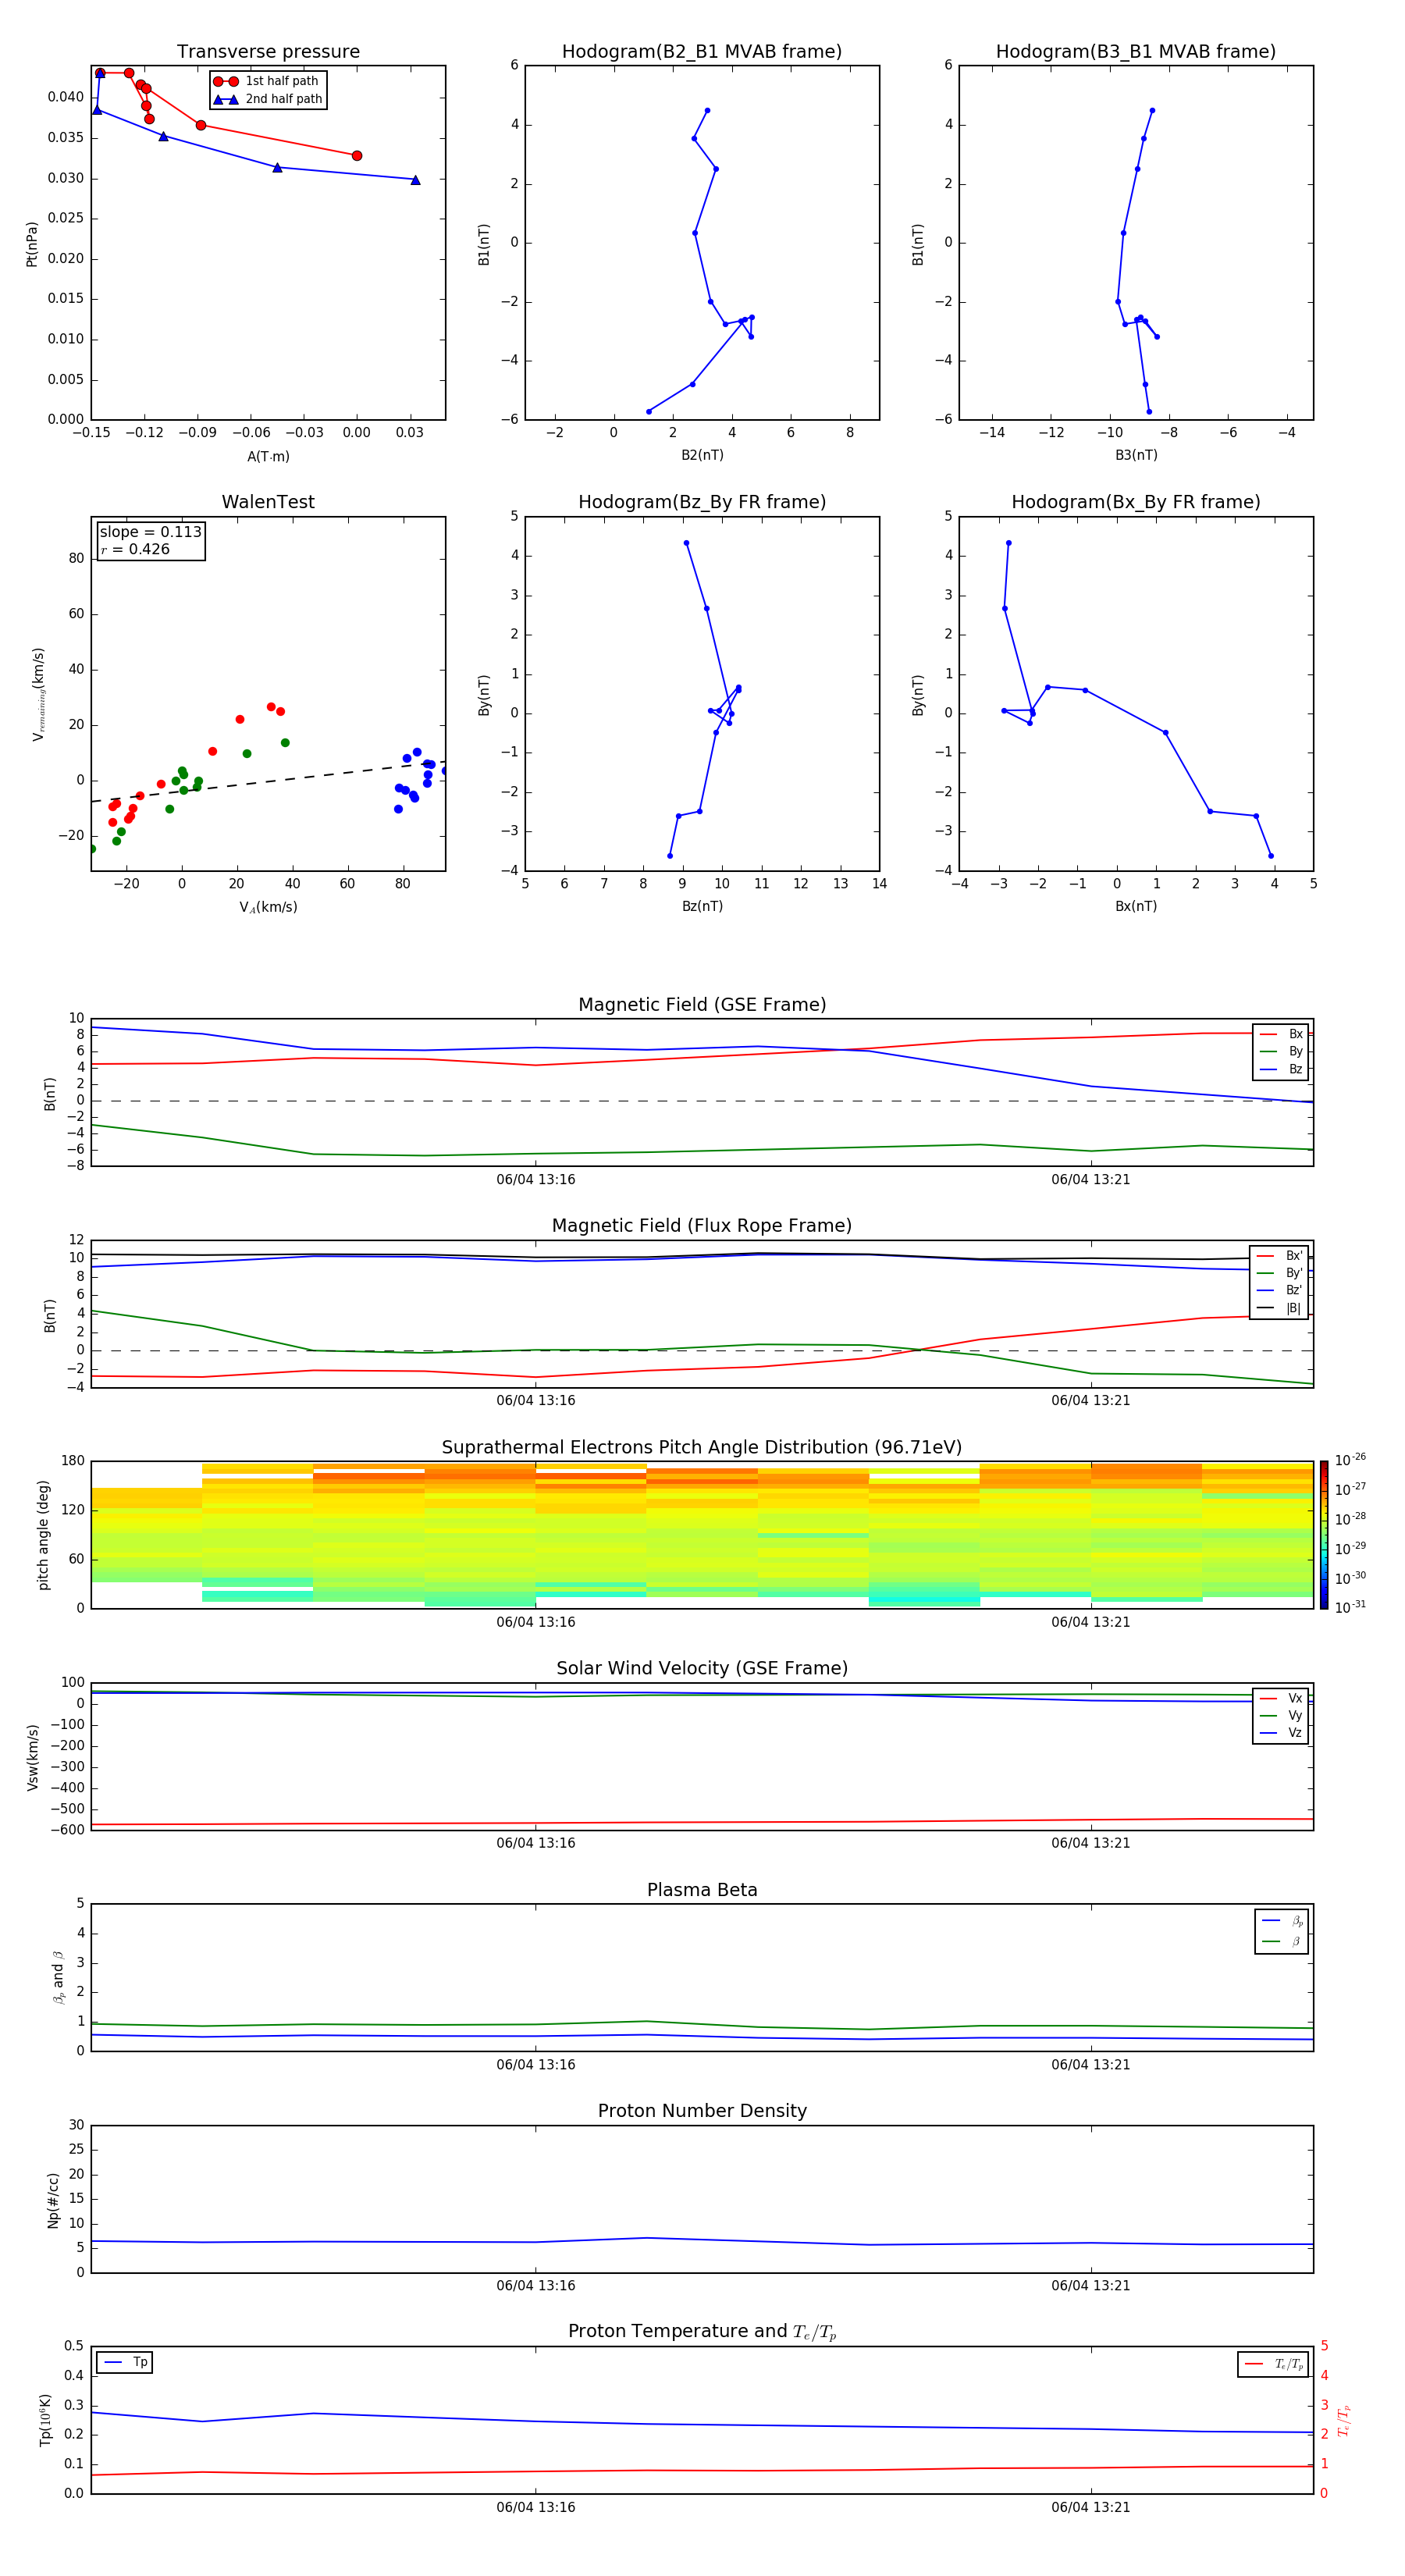Click the Suprathermal Electrons Pitch Angle Distribution title

(x=702, y=1448)
